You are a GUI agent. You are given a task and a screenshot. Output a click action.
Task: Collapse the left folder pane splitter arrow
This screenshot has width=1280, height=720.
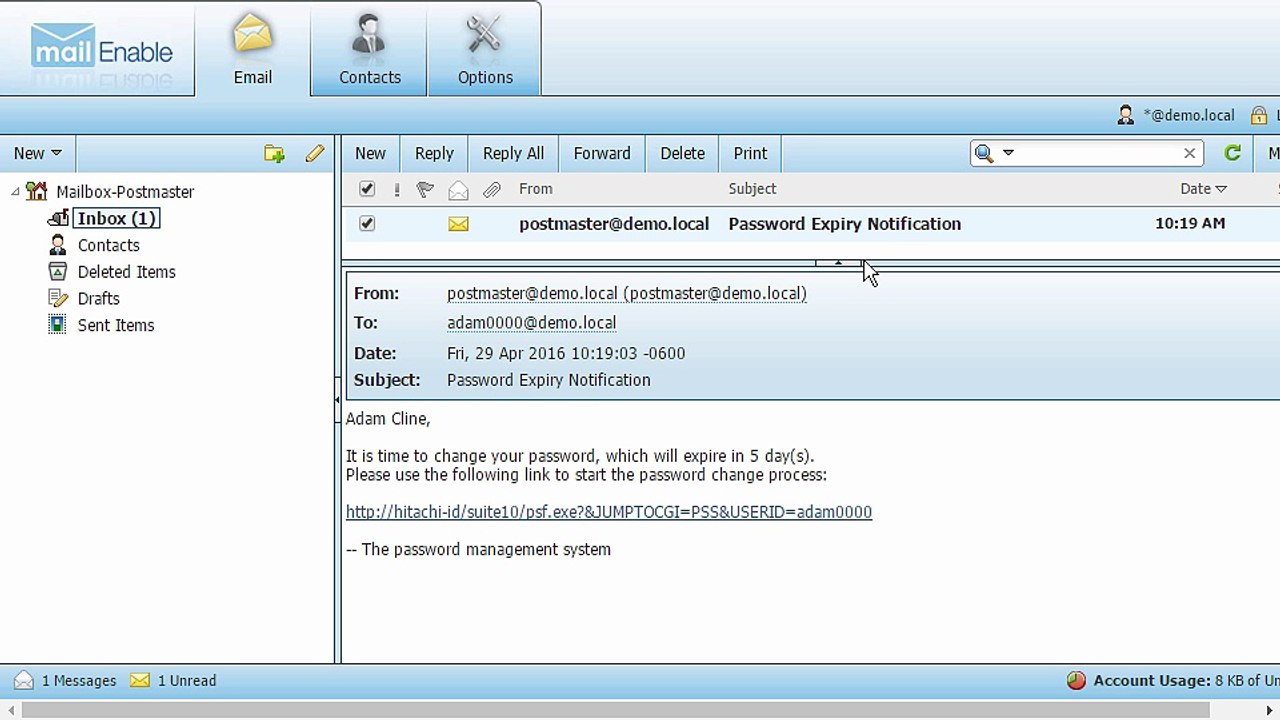pos(337,399)
